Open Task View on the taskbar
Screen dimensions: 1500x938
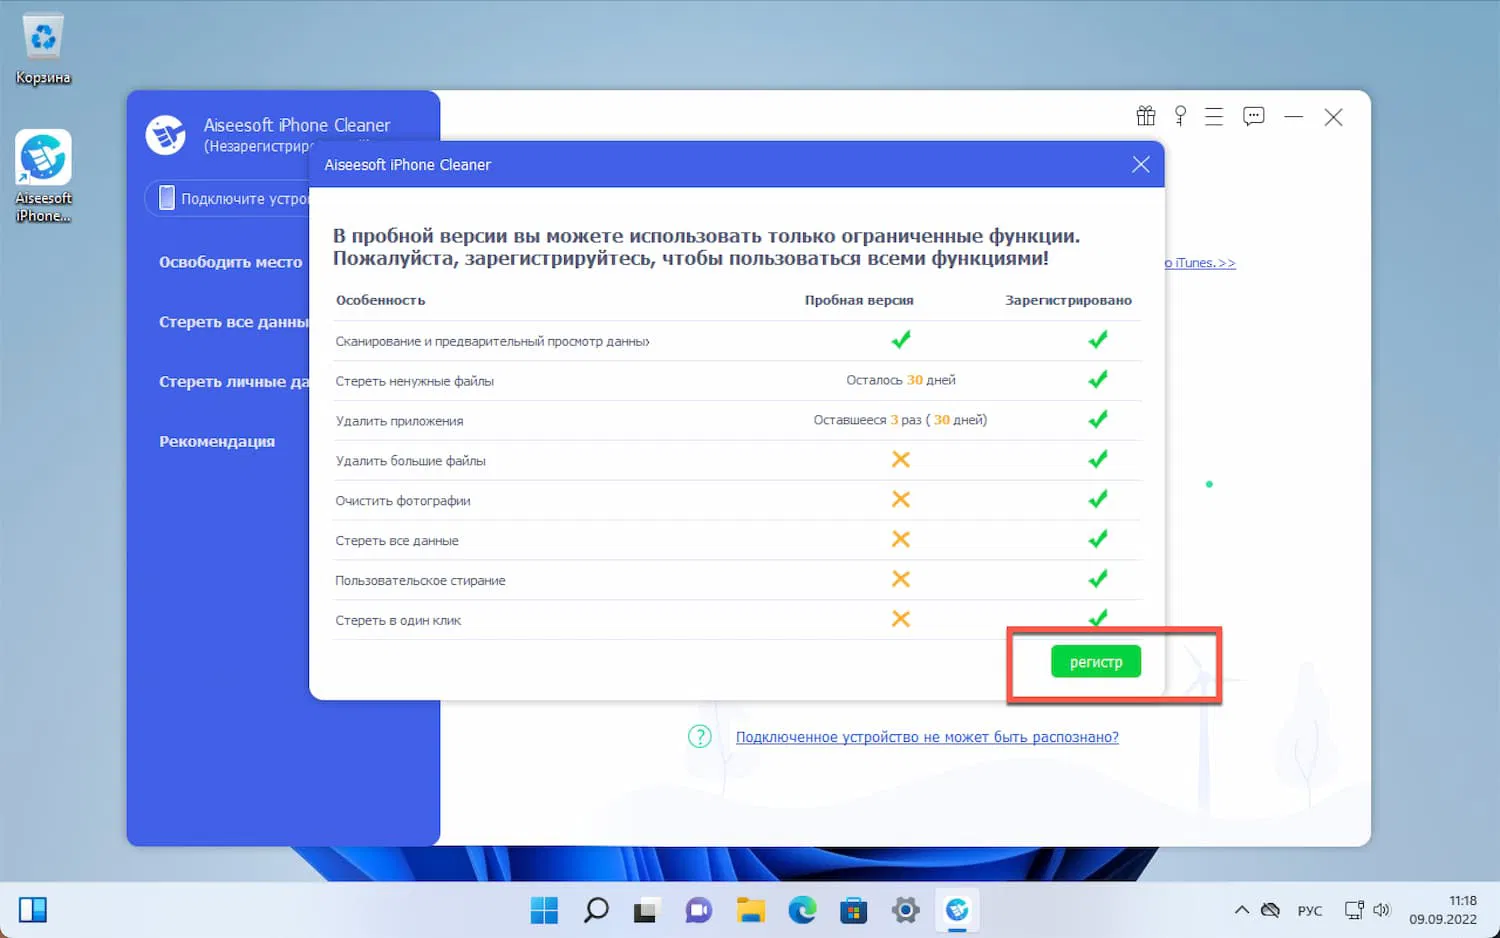pos(646,910)
